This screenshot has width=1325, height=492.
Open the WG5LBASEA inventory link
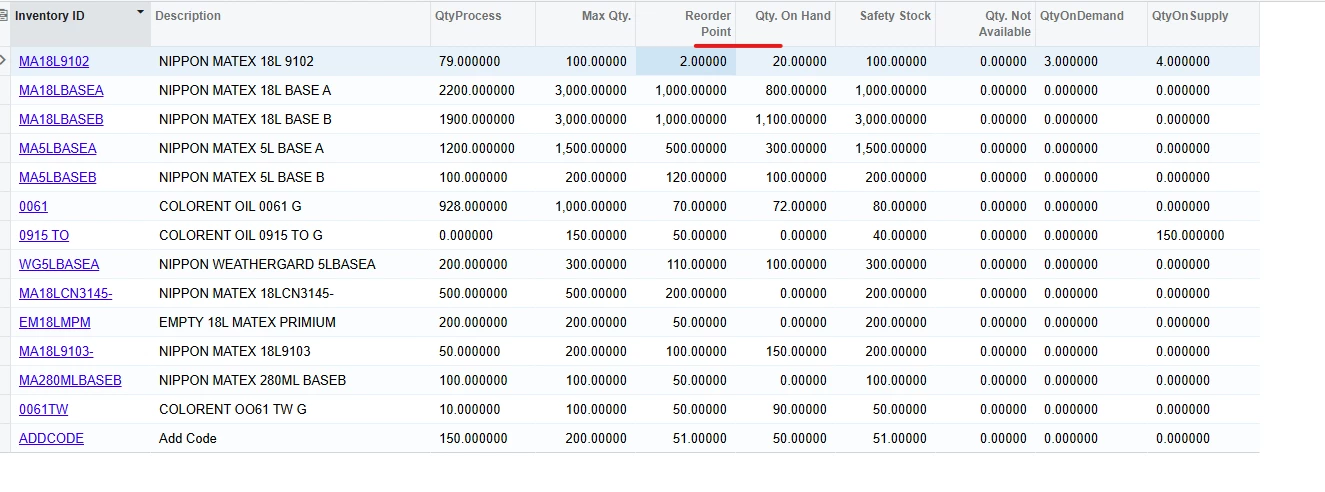click(x=59, y=264)
